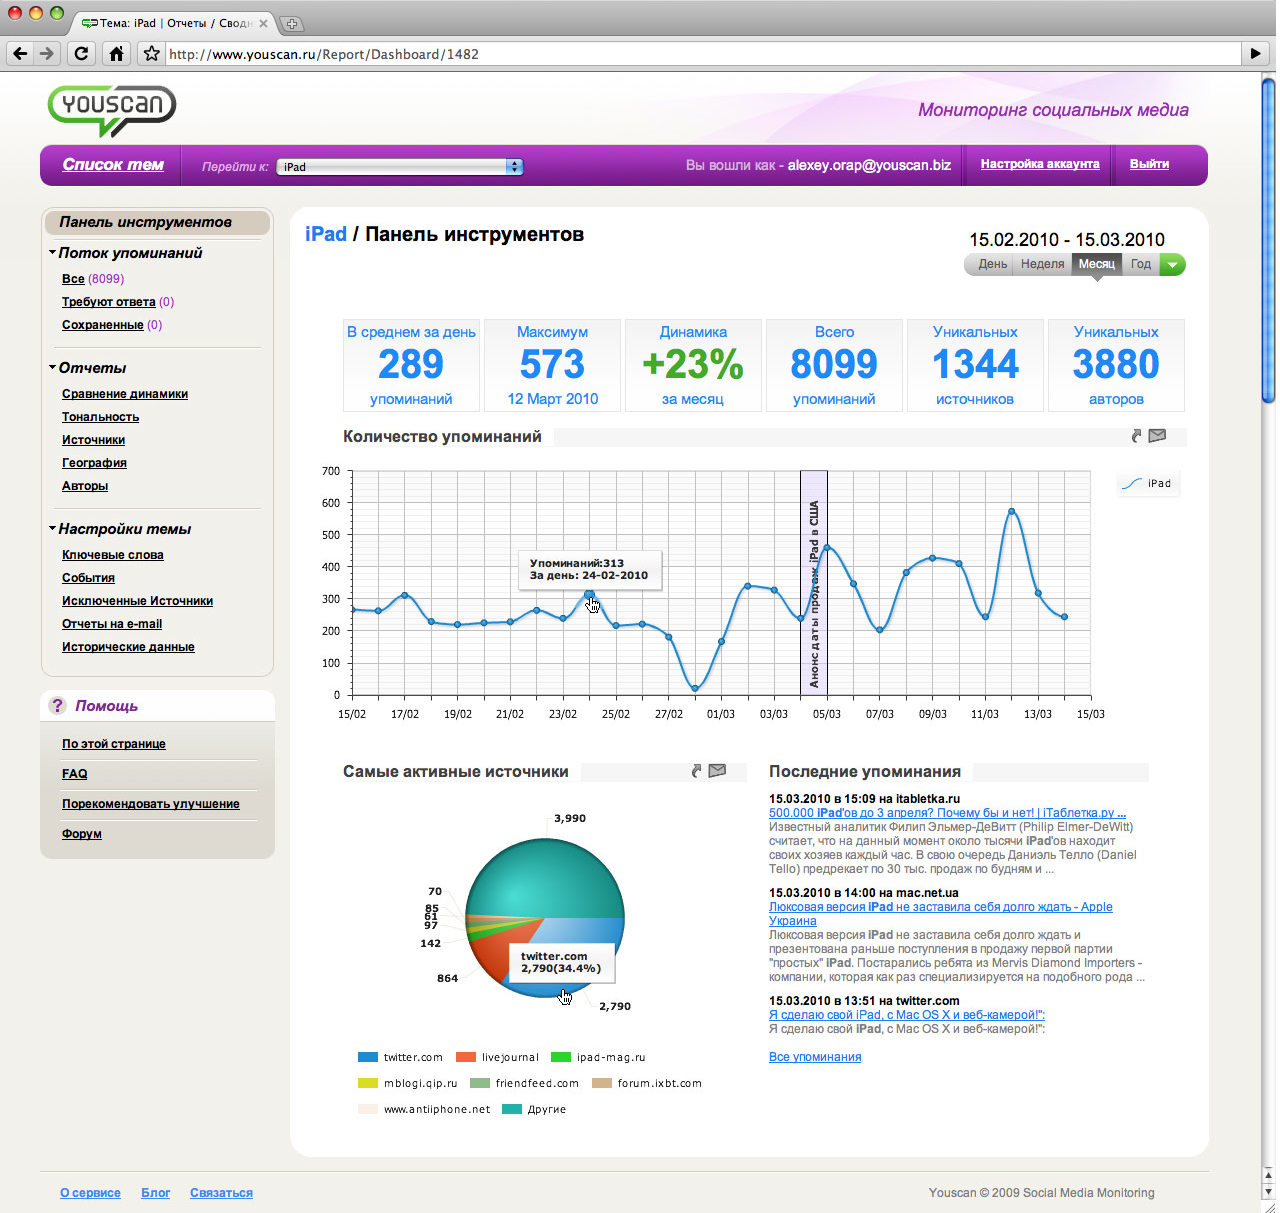
Task: Bookmark the page with the star icon
Action: [x=151, y=54]
